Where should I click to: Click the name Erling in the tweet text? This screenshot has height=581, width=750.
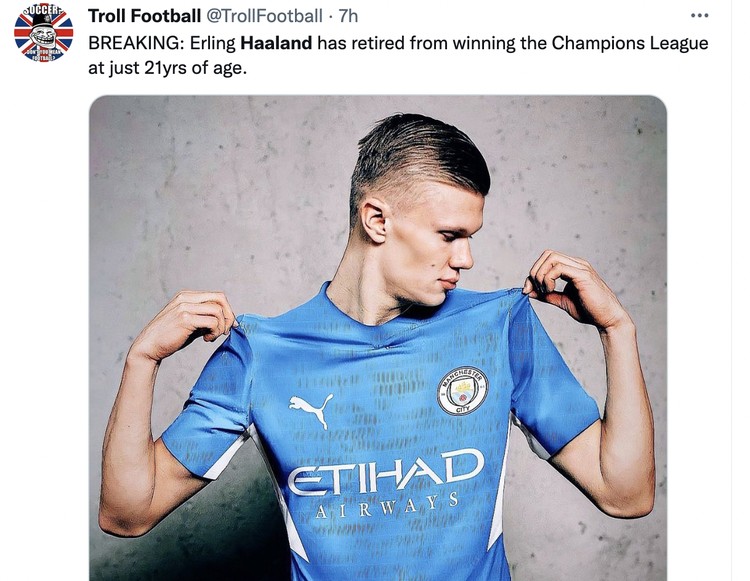(x=213, y=44)
